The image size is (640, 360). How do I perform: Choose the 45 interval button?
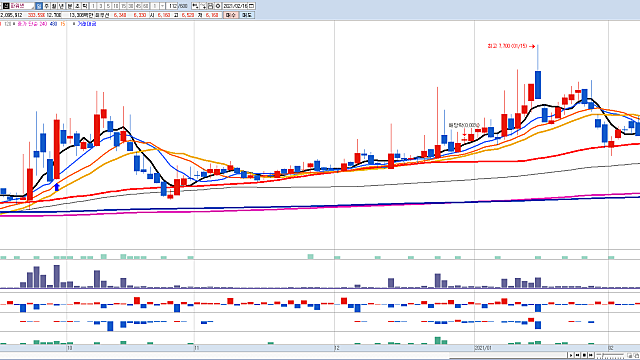138,6
